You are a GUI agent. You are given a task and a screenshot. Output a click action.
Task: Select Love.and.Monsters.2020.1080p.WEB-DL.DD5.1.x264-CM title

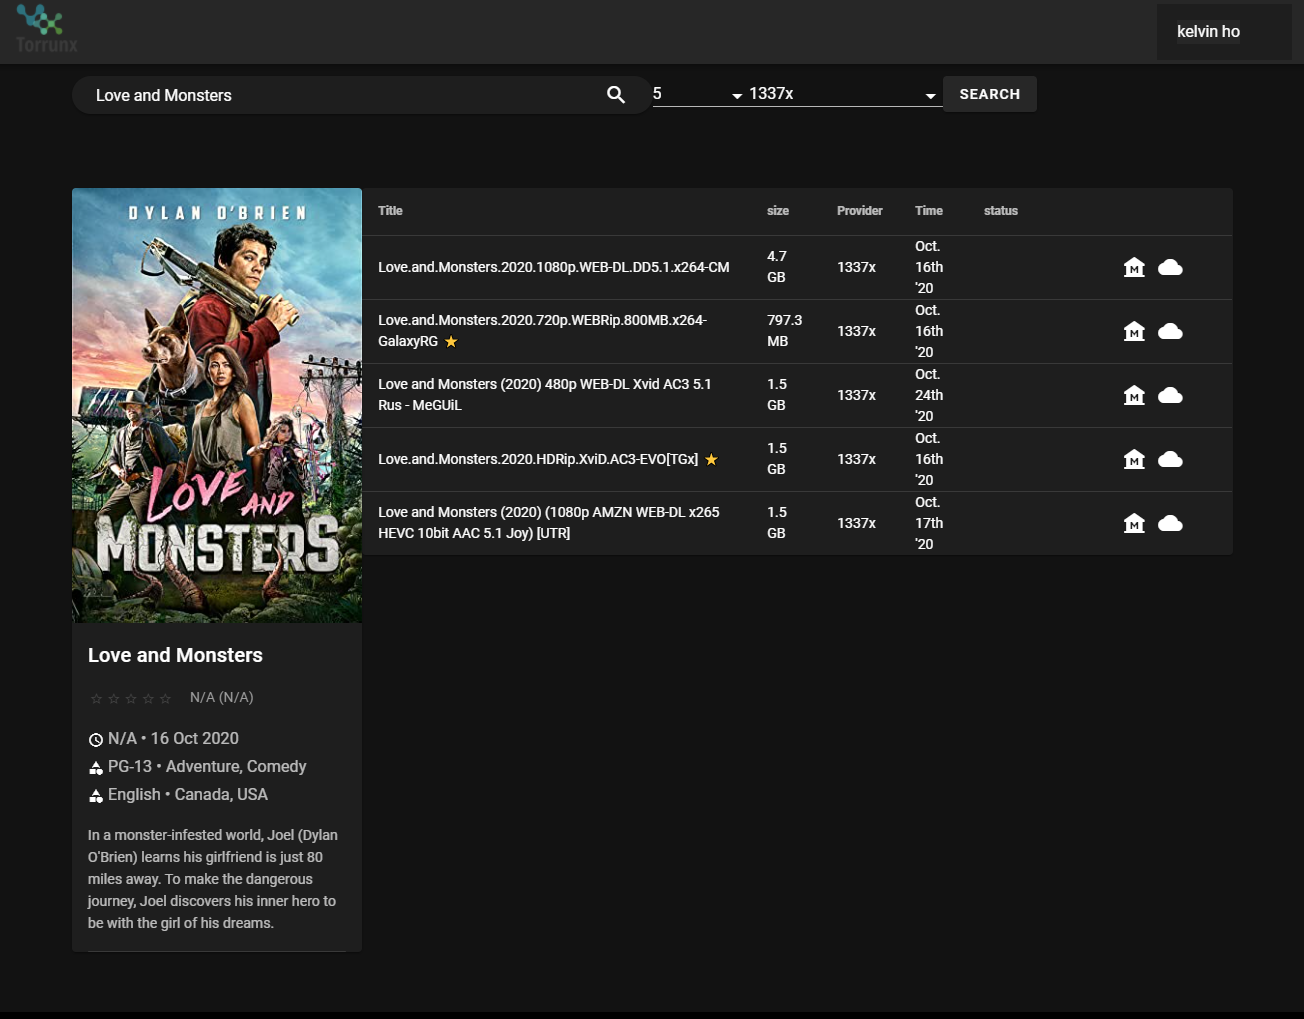click(x=554, y=267)
